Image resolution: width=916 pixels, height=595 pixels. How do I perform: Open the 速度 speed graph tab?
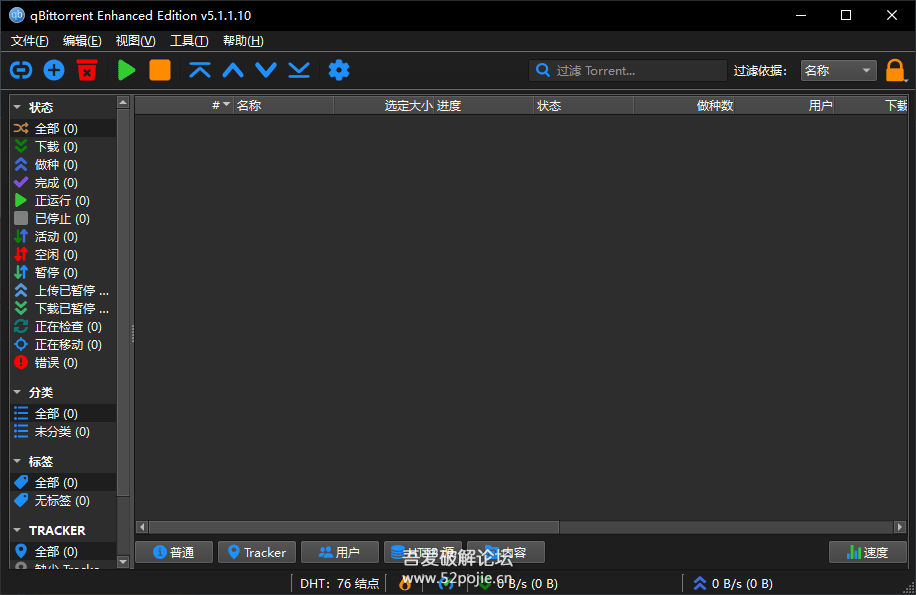[867, 552]
